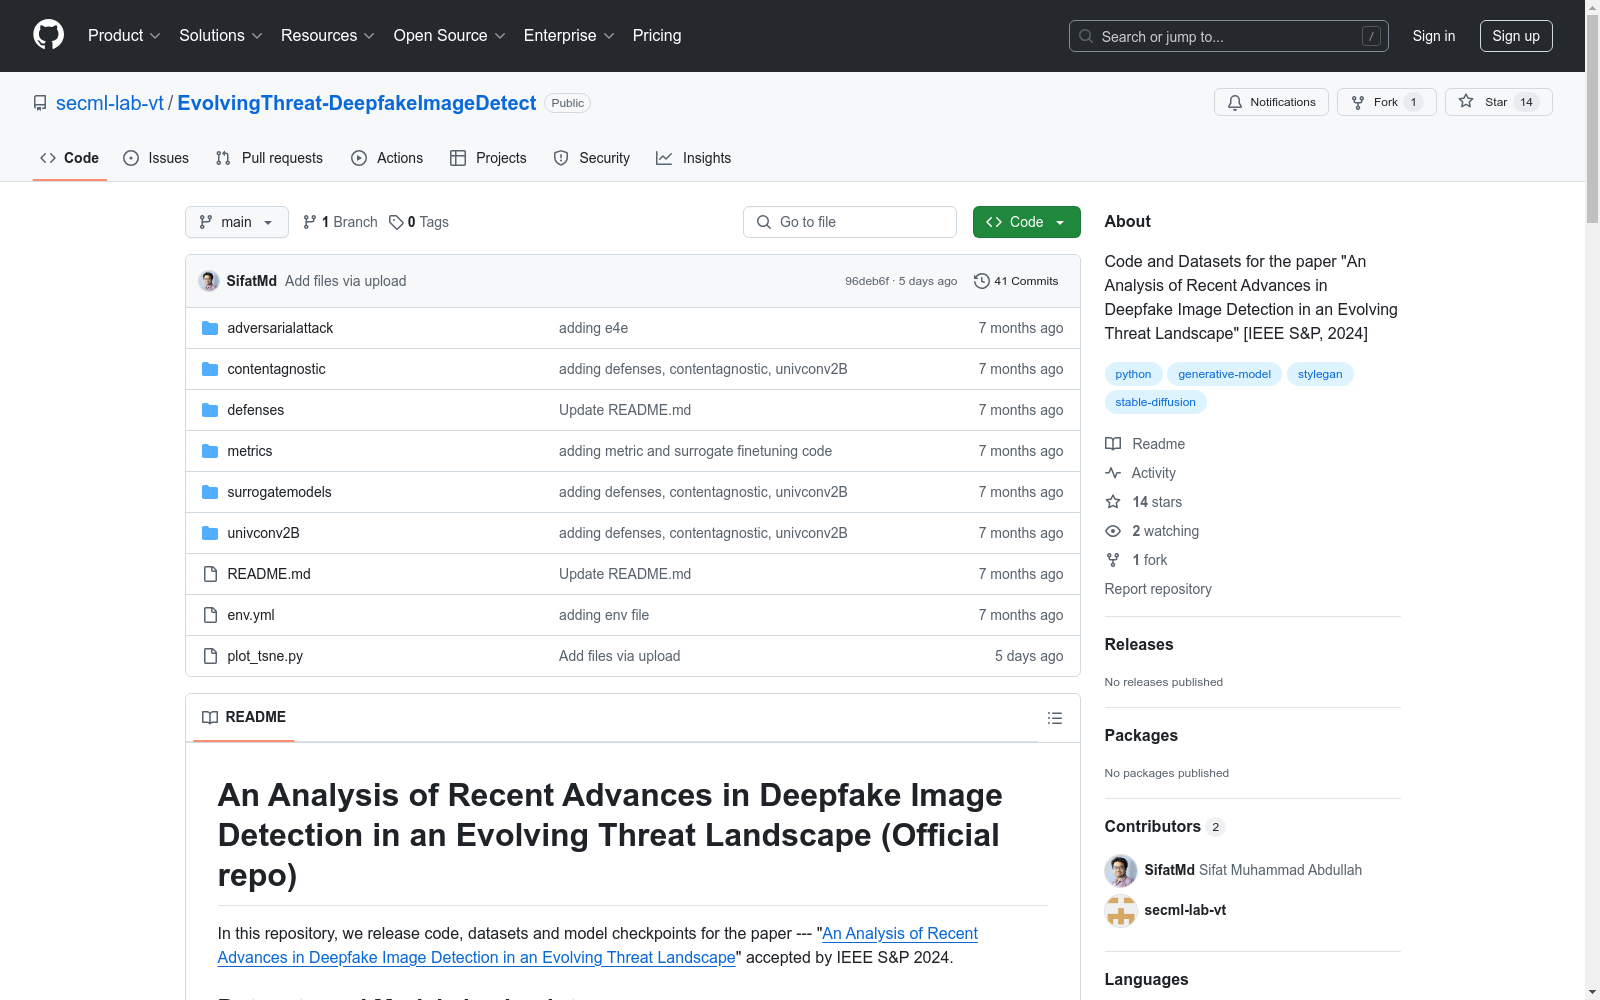The height and width of the screenshot is (1000, 1600).
Task: Switch to the Pull requests tab
Action: click(269, 158)
